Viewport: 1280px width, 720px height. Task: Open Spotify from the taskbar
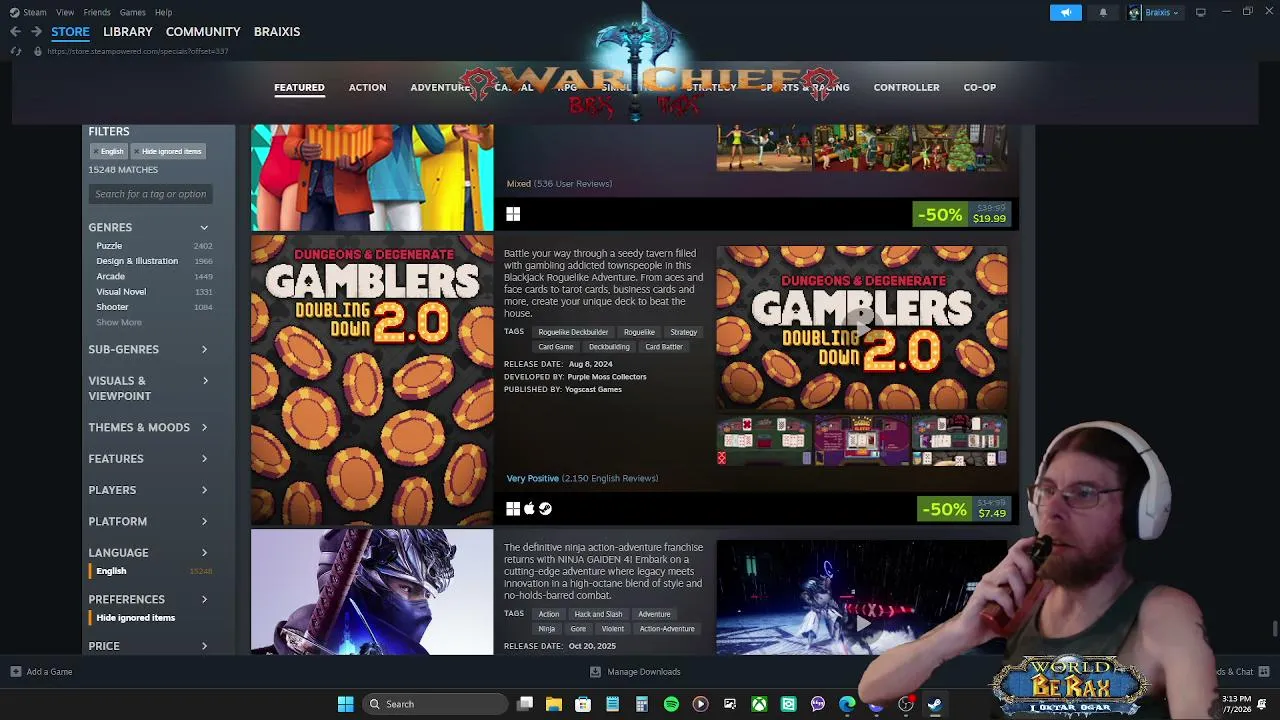671,704
